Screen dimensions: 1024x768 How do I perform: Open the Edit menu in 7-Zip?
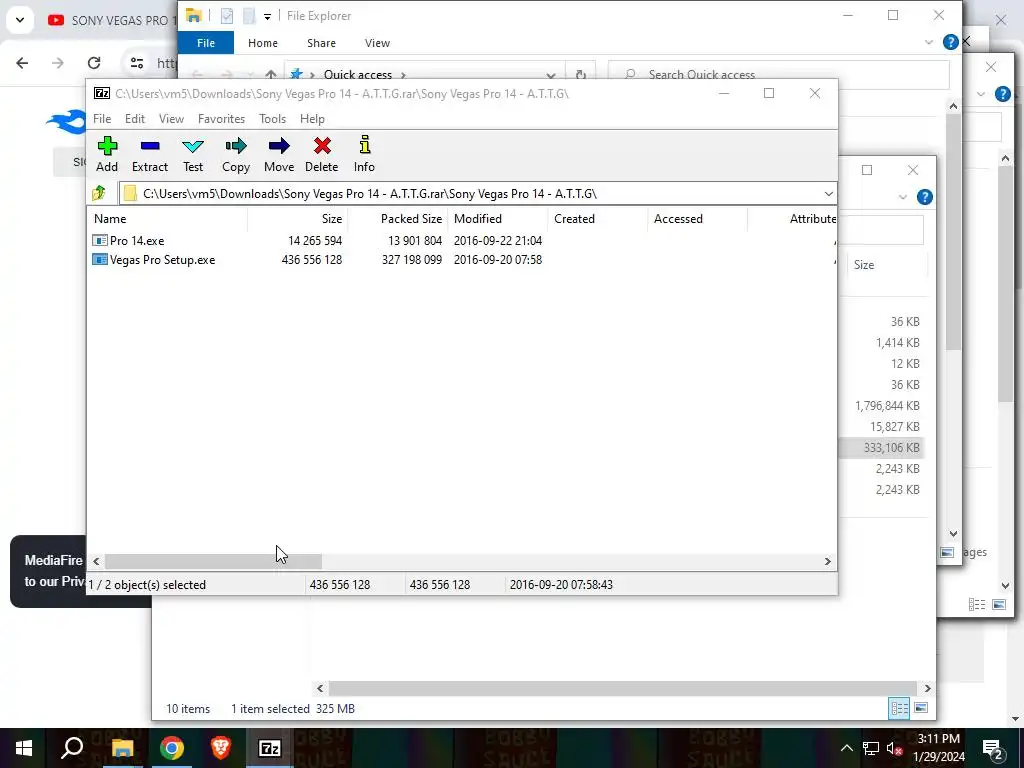135,119
